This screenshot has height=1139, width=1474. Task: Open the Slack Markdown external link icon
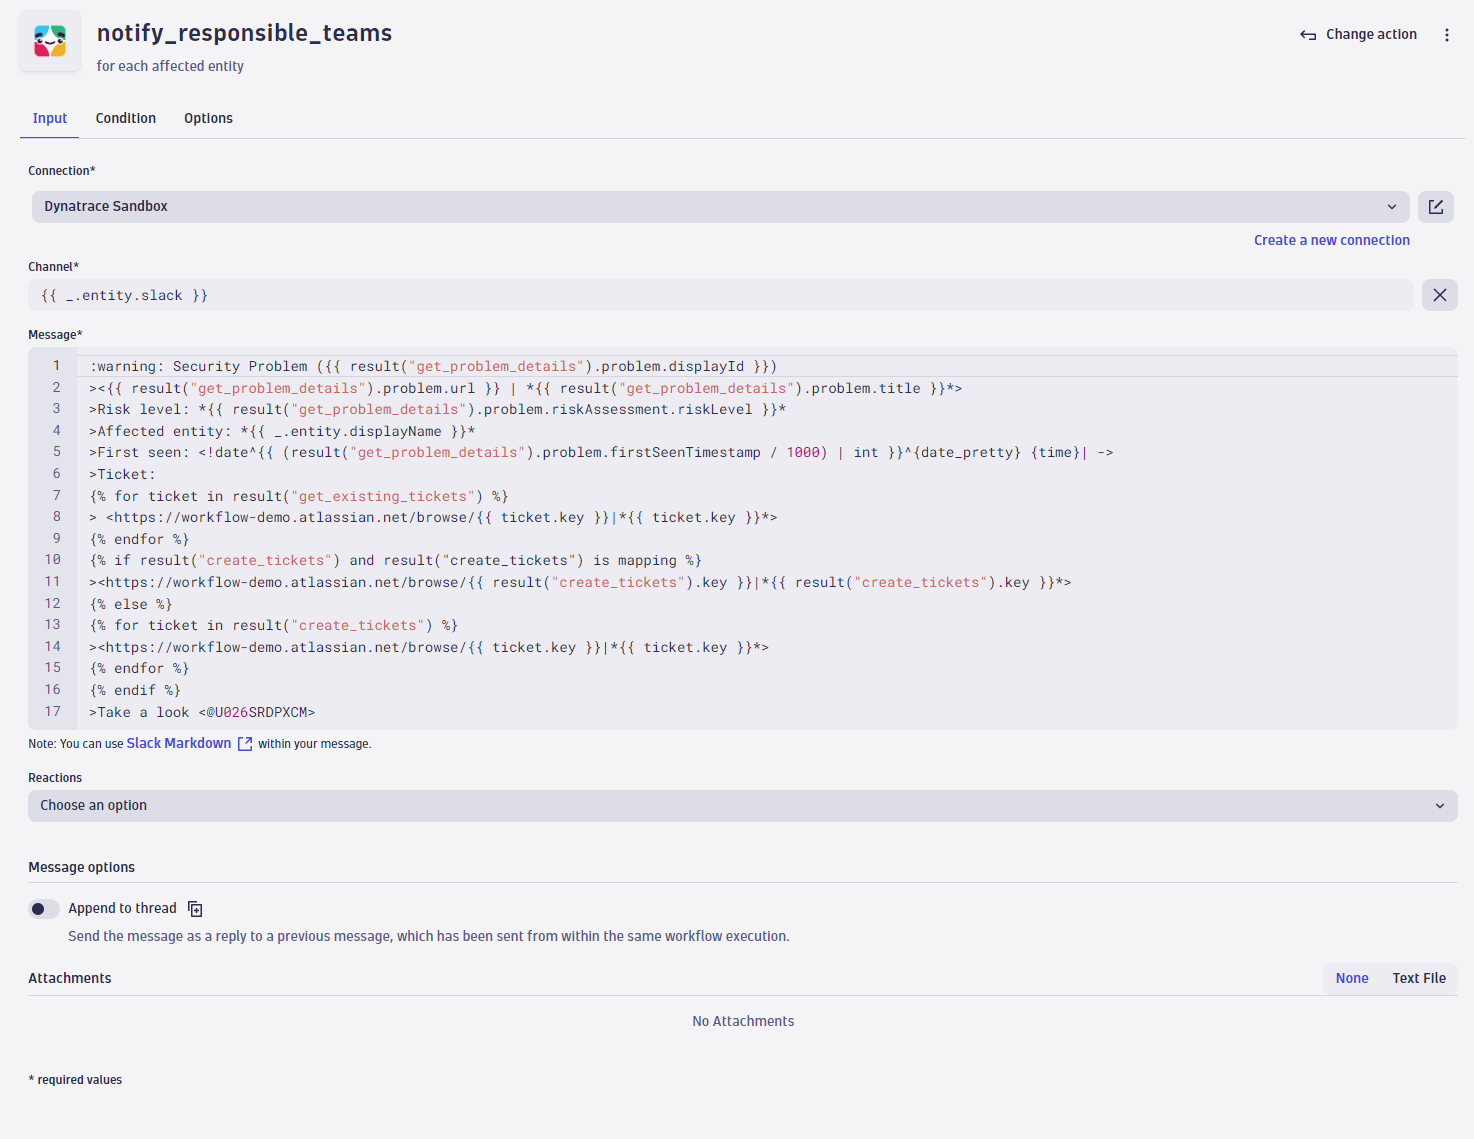245,744
